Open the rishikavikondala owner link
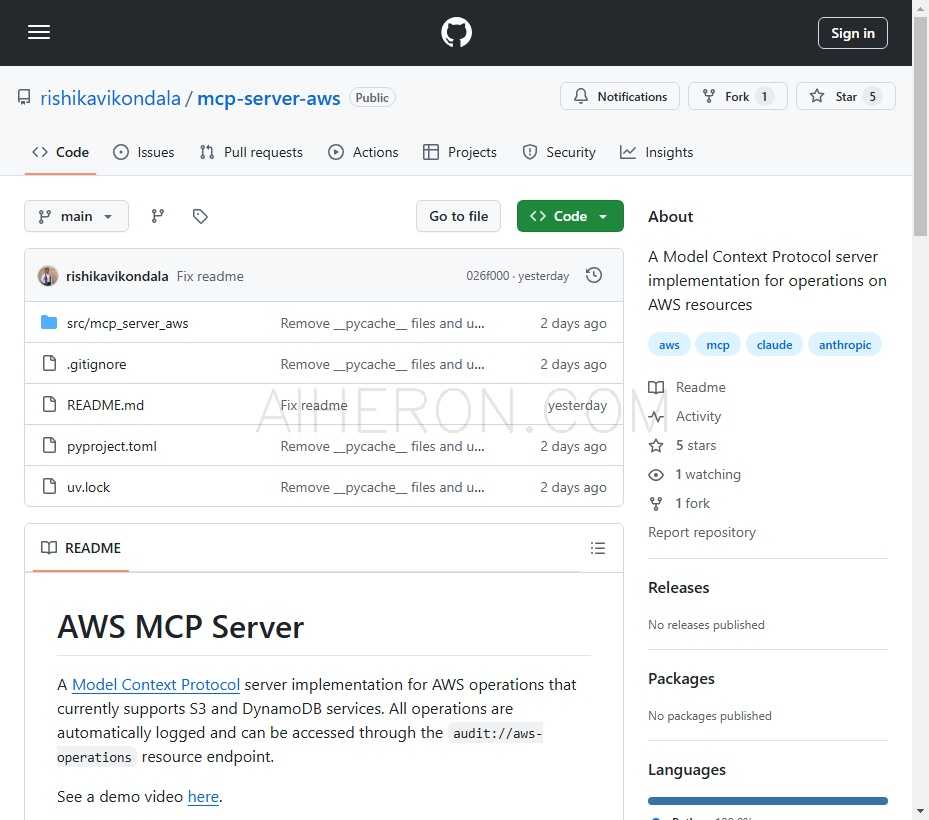The image size is (929, 820). (x=110, y=98)
